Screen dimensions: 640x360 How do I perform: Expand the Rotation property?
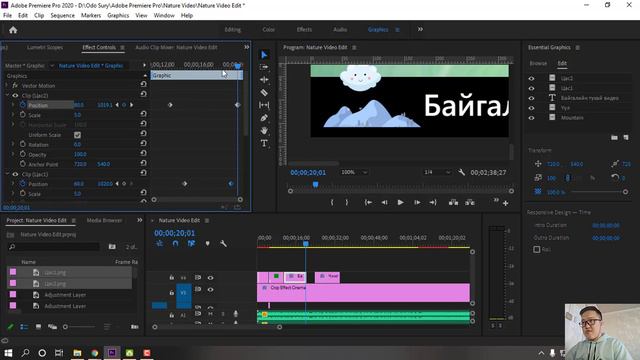(x=13, y=144)
